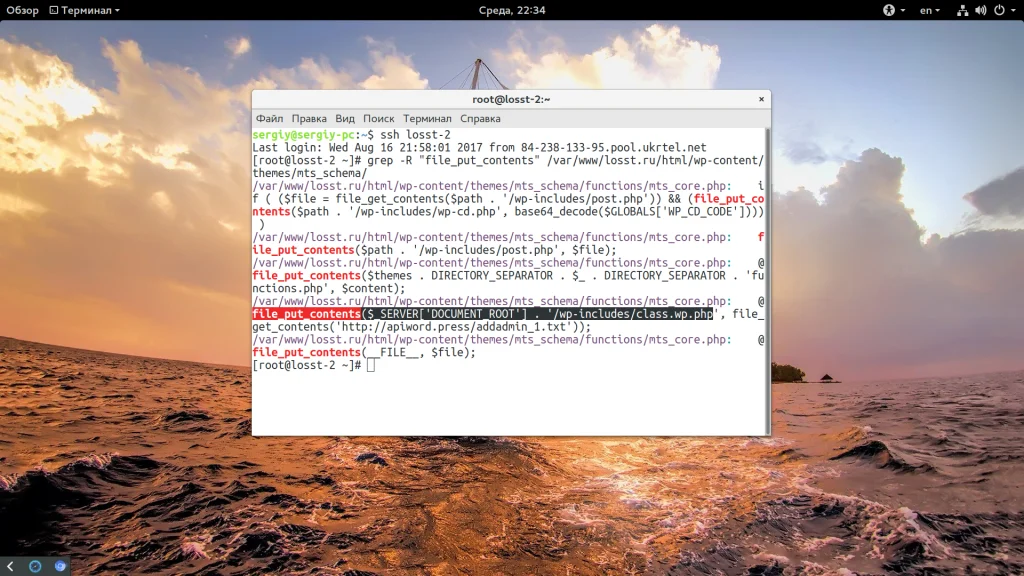The height and width of the screenshot is (576, 1024).
Task: Close the root@losst-2 terminal window
Action: tap(761, 99)
